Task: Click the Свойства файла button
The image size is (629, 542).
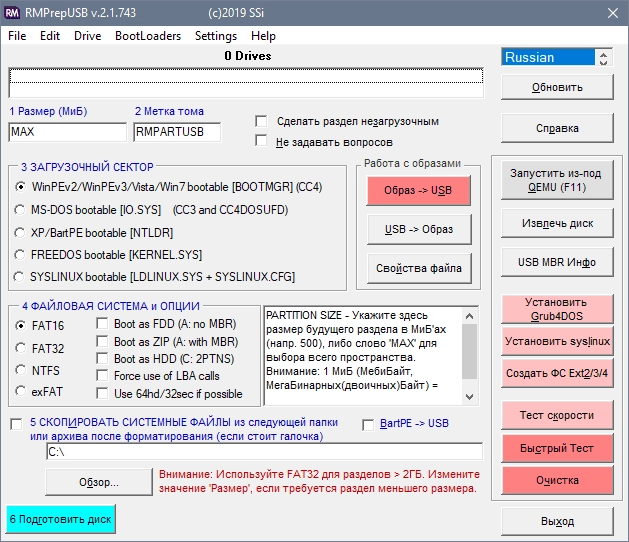Action: coord(419,268)
